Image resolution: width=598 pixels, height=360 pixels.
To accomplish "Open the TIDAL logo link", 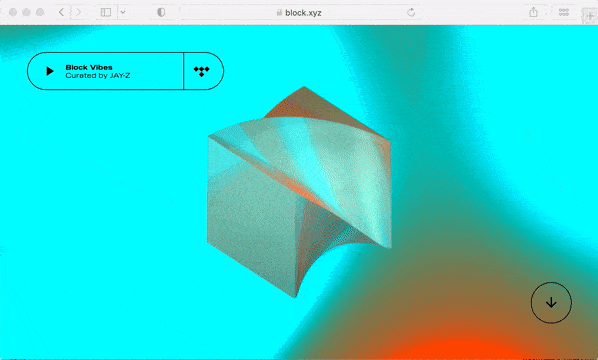I will click(201, 71).
